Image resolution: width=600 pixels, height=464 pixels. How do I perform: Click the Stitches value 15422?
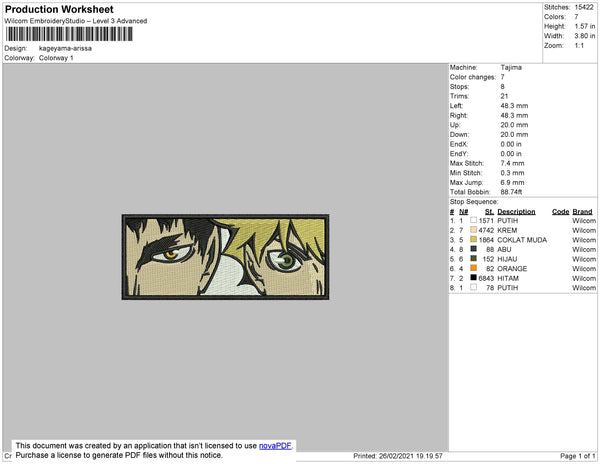pyautogui.click(x=584, y=7)
